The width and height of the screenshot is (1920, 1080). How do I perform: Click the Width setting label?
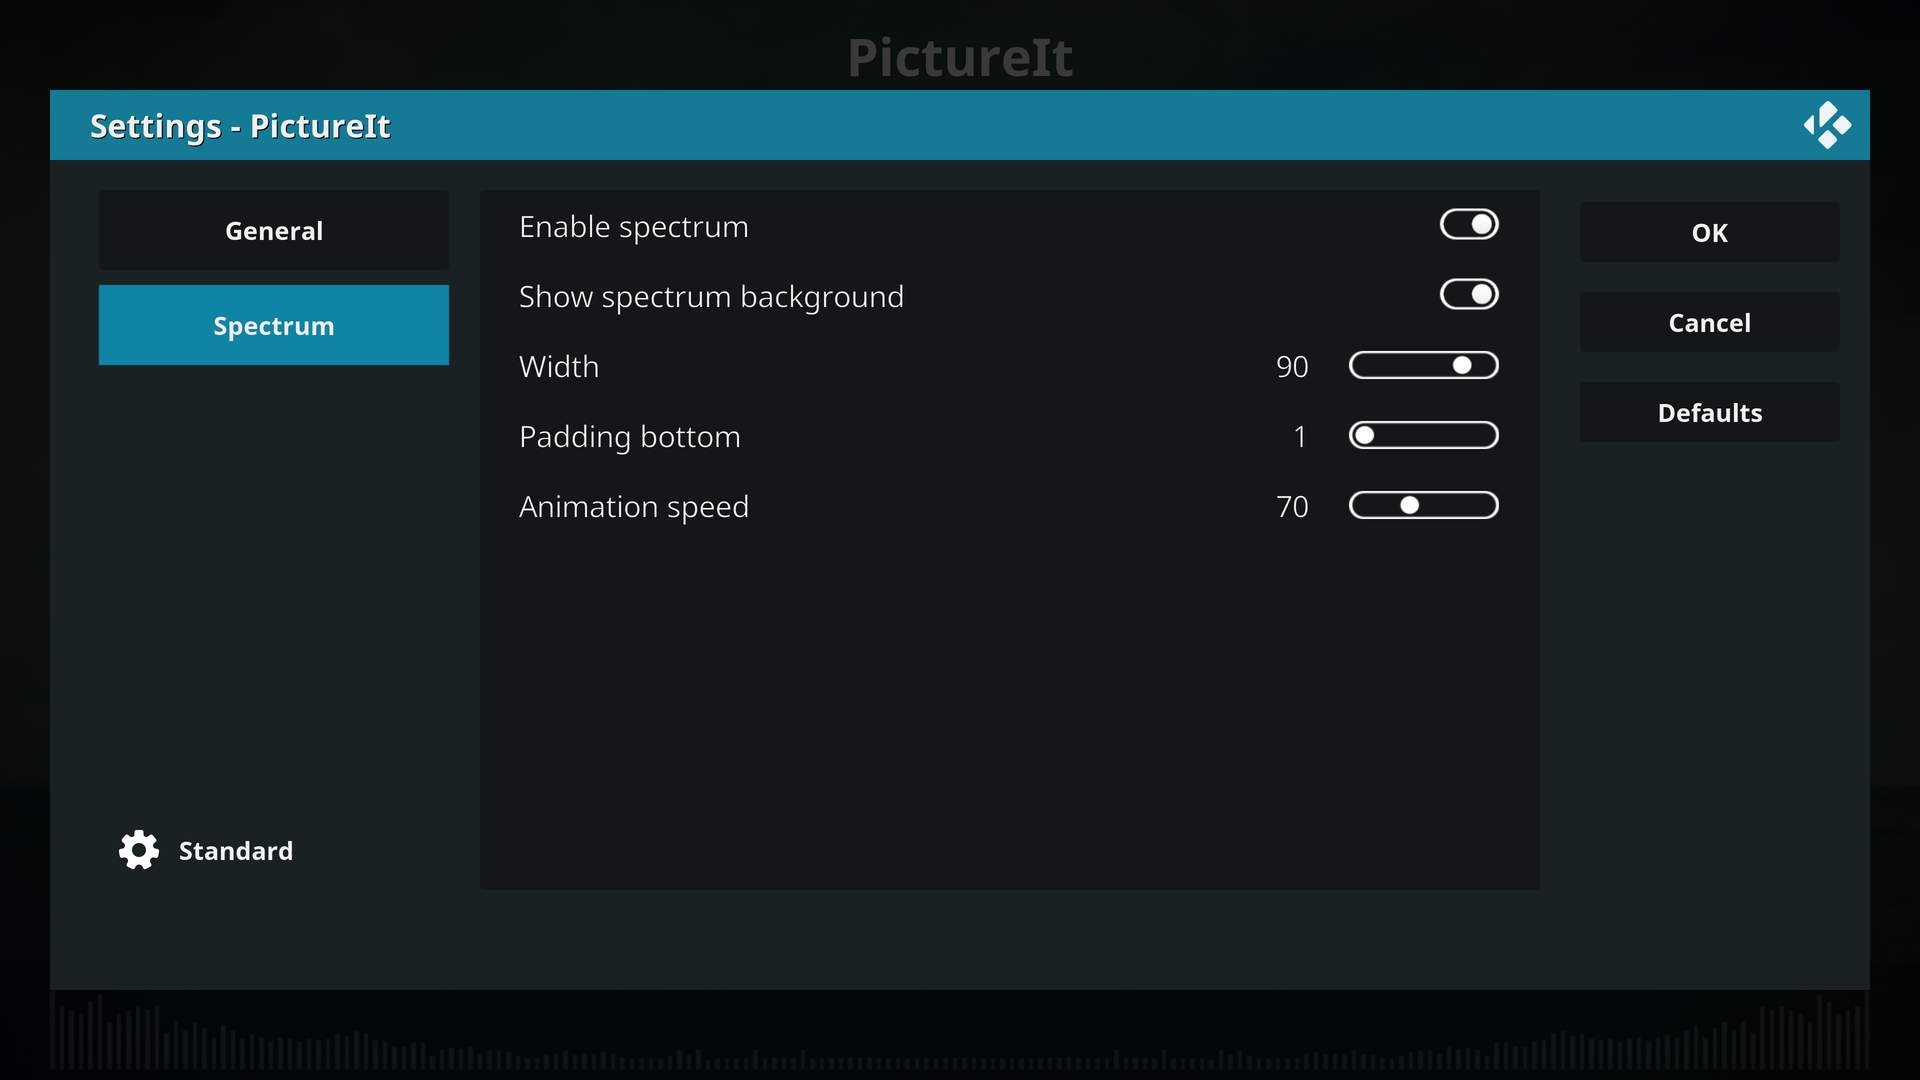pyautogui.click(x=558, y=367)
